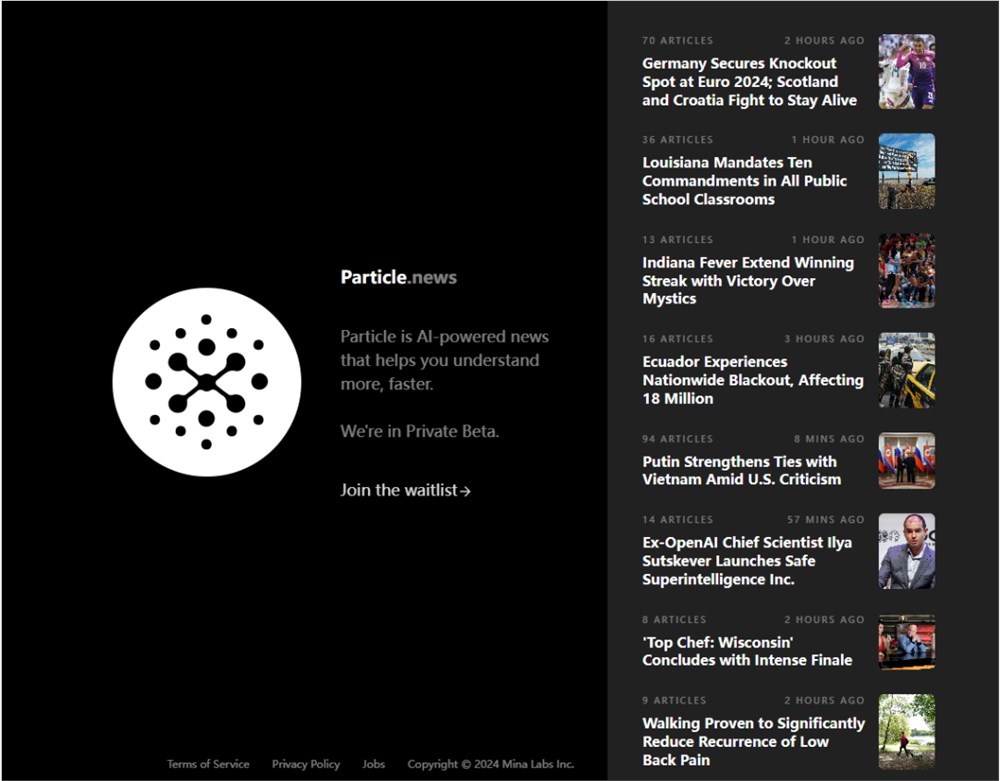
Task: Open the Ecuador Nationwide Blackout headline
Action: [753, 380]
